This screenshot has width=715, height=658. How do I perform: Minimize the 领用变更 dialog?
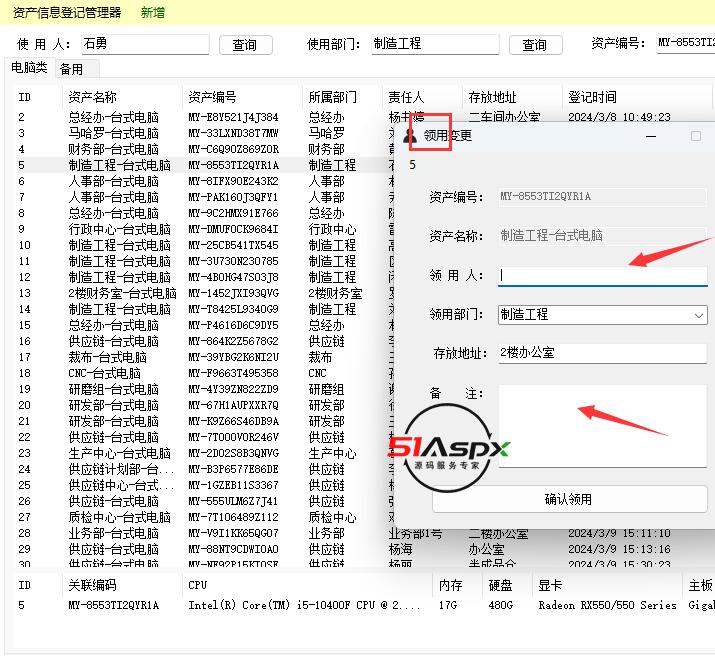click(651, 136)
